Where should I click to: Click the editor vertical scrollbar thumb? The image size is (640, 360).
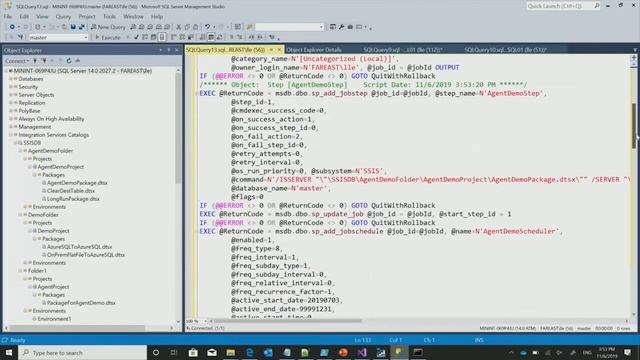(633, 126)
